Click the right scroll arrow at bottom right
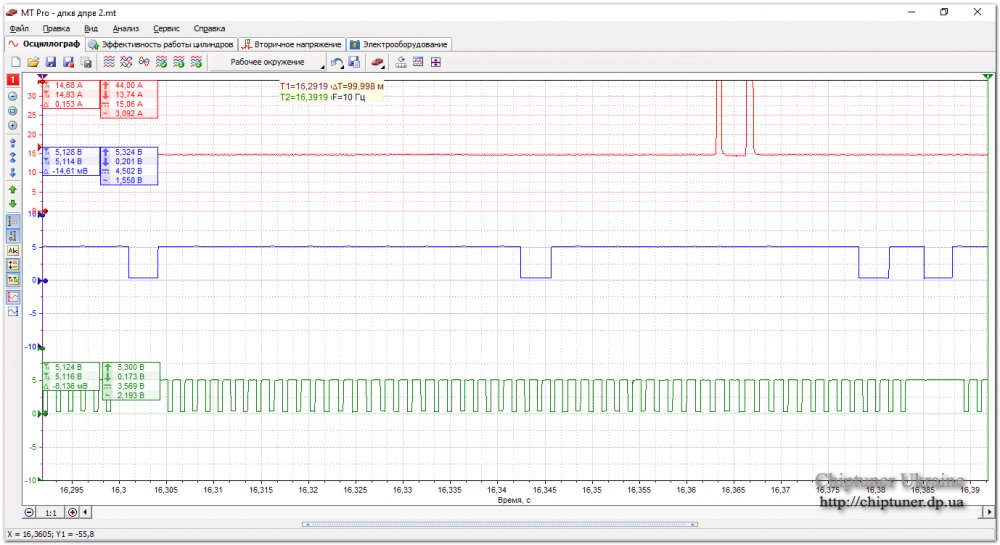 point(989,512)
